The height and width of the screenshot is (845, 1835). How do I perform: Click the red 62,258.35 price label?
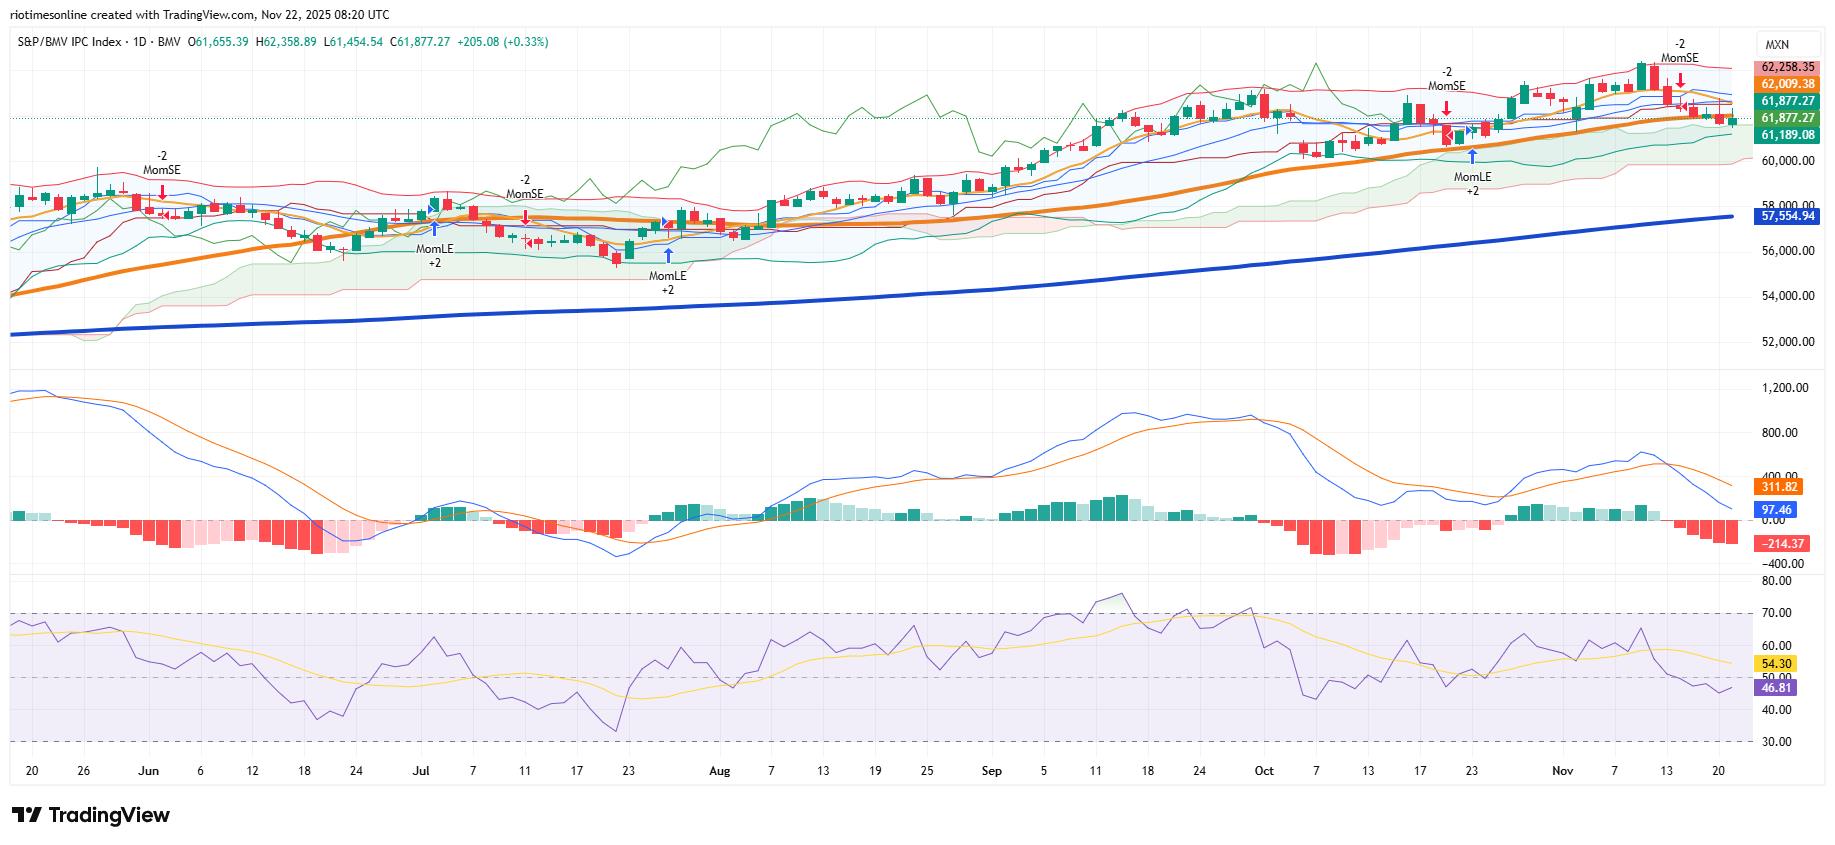[x=1787, y=67]
